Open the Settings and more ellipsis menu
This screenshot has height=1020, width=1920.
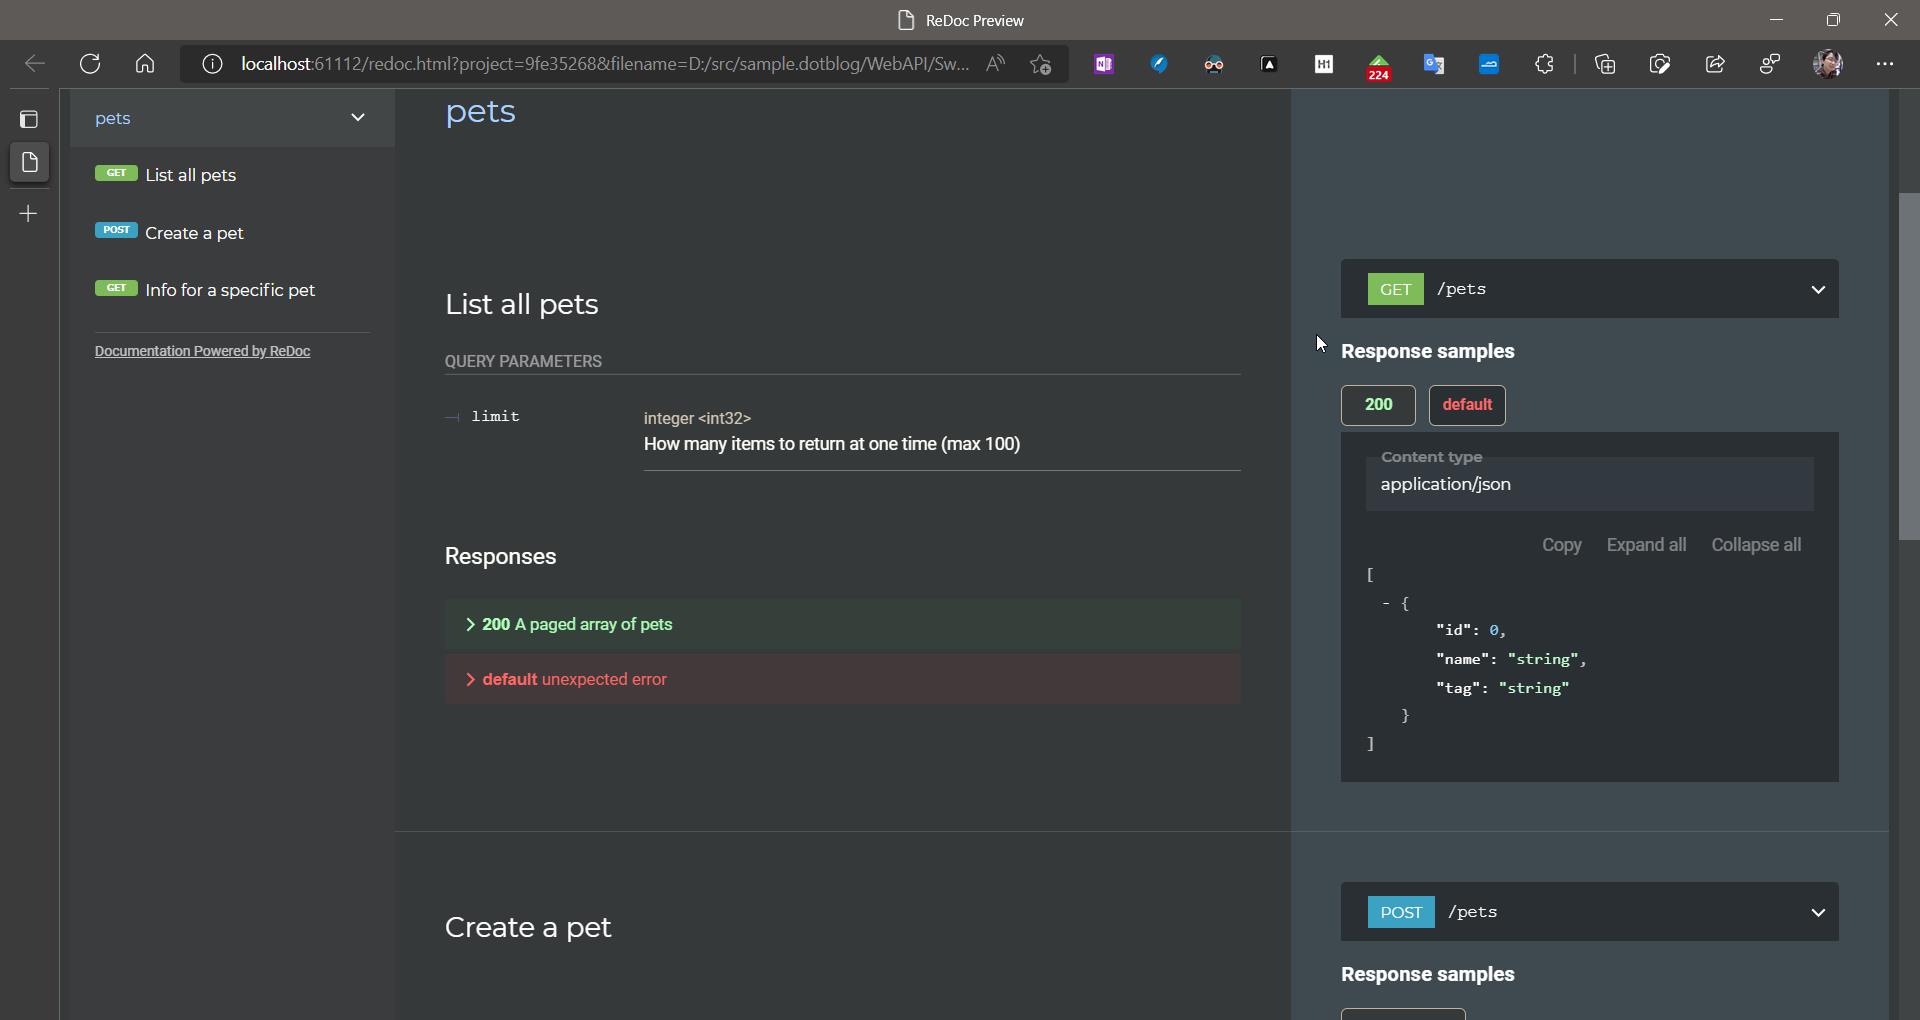pyautogui.click(x=1885, y=64)
